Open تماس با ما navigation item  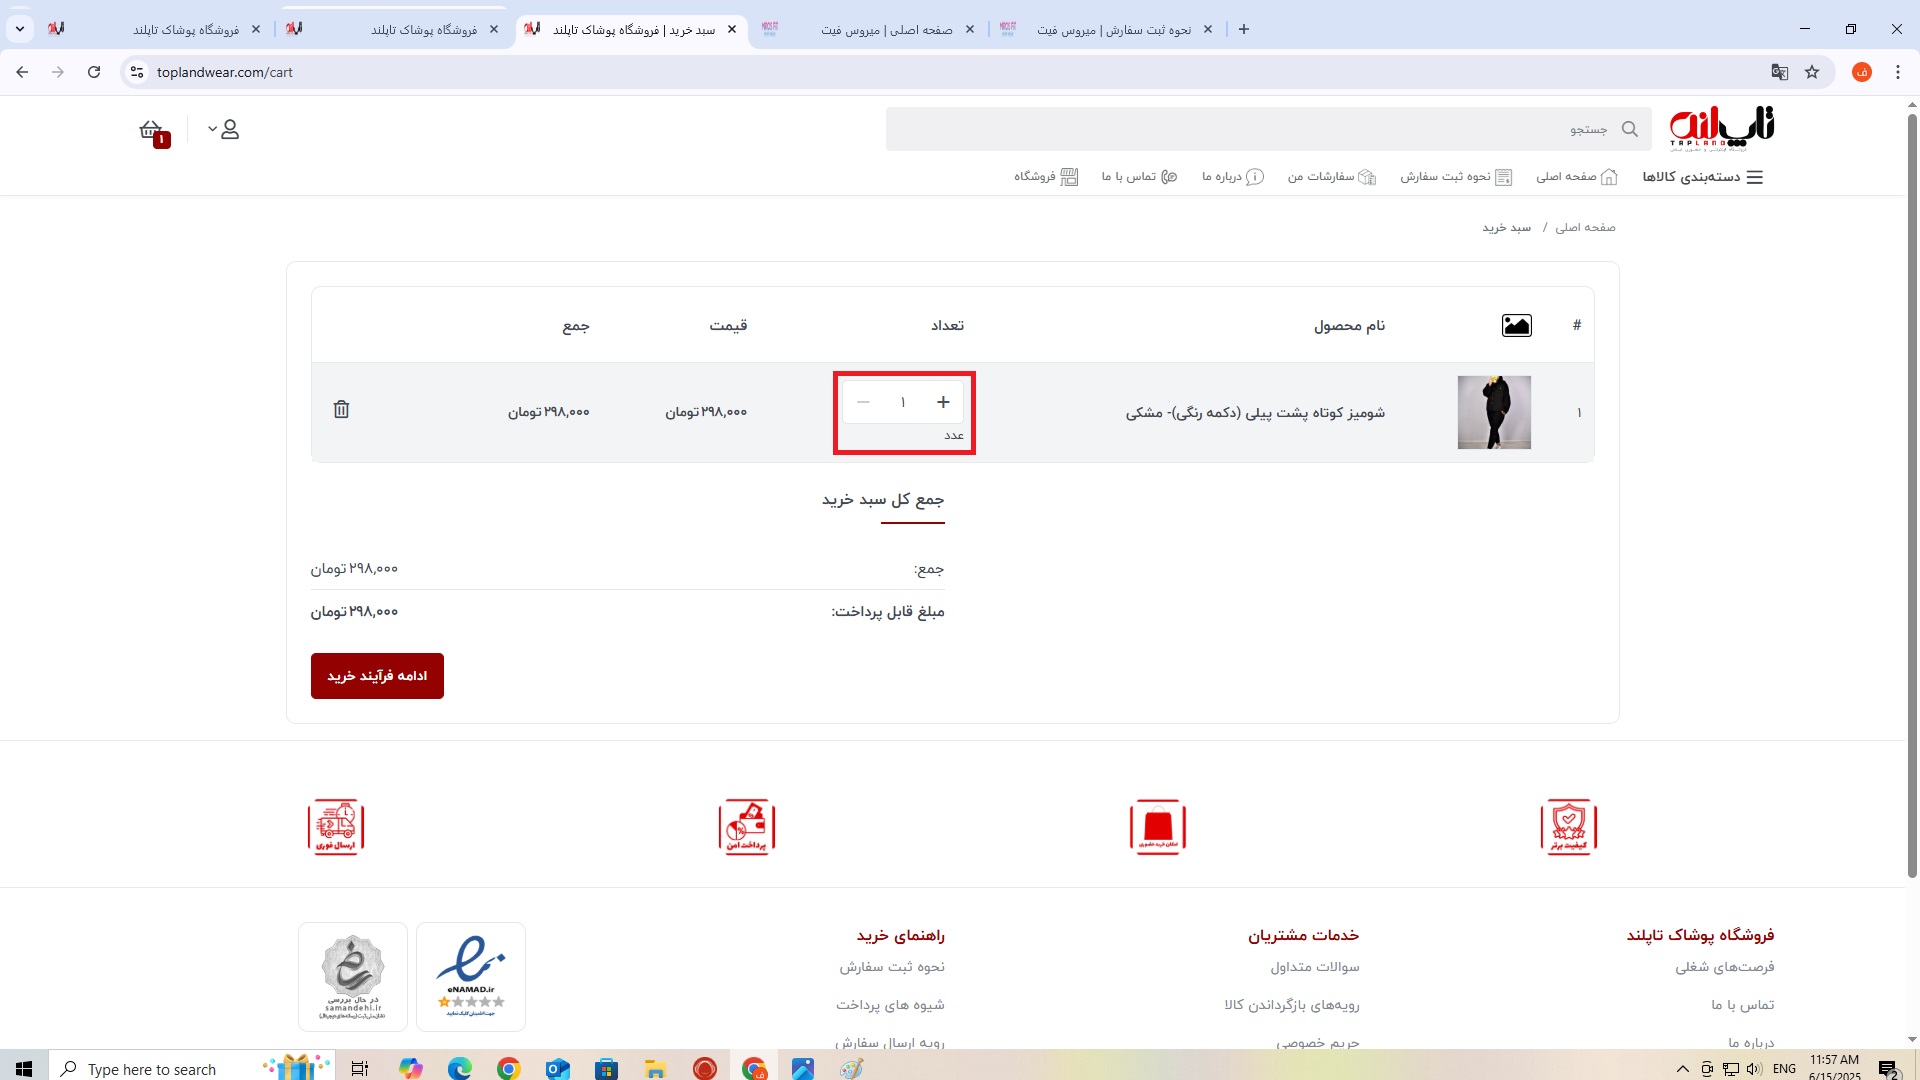pos(1140,177)
